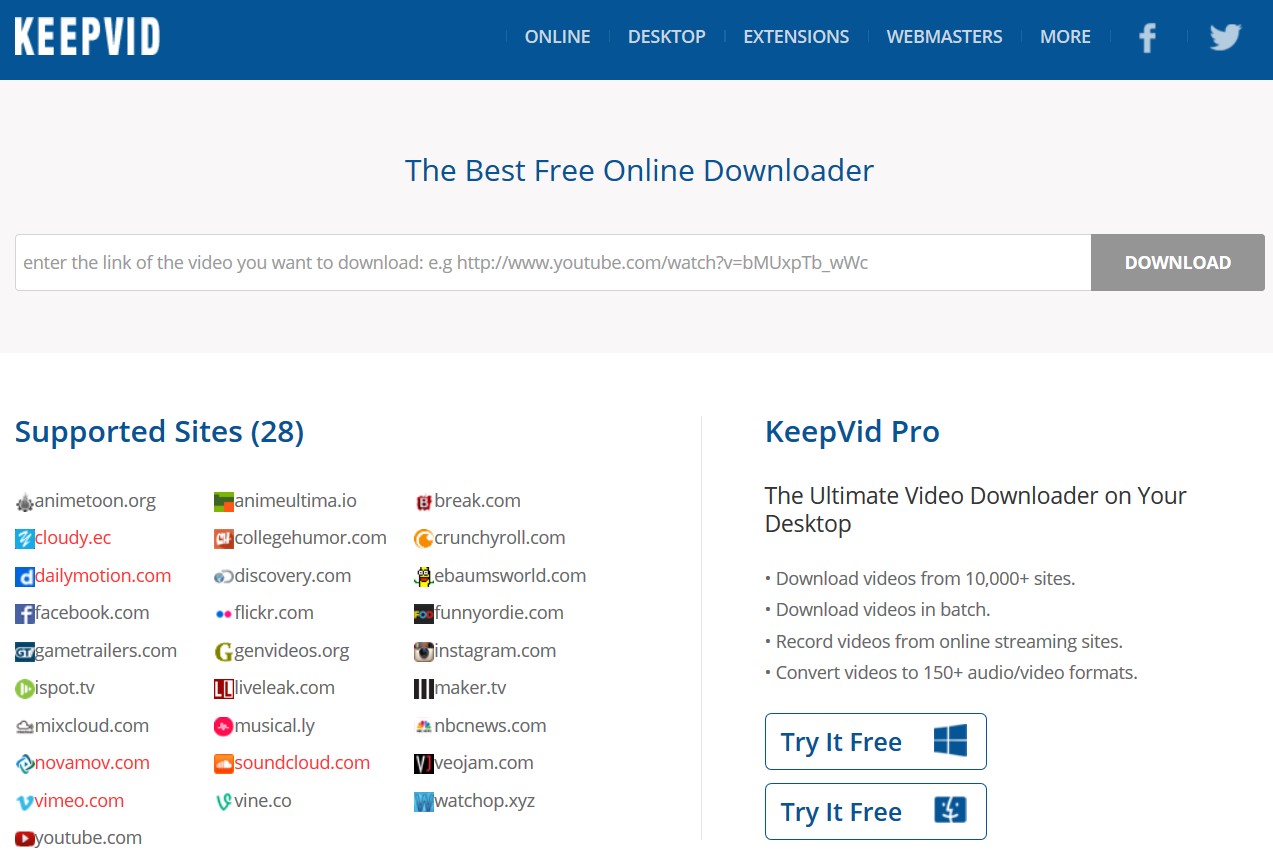Open the liveleak.com link
The width and height of the screenshot is (1273, 857).
click(285, 688)
